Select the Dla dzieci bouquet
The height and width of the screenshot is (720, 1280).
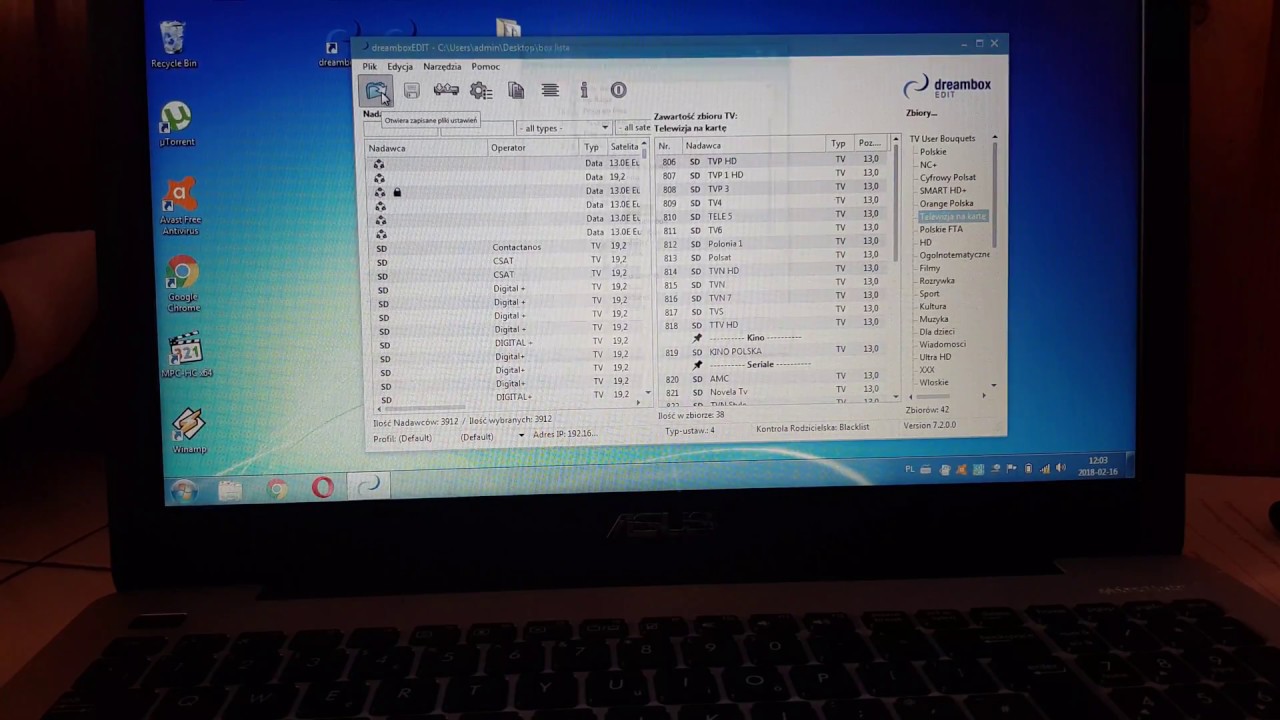(937, 332)
